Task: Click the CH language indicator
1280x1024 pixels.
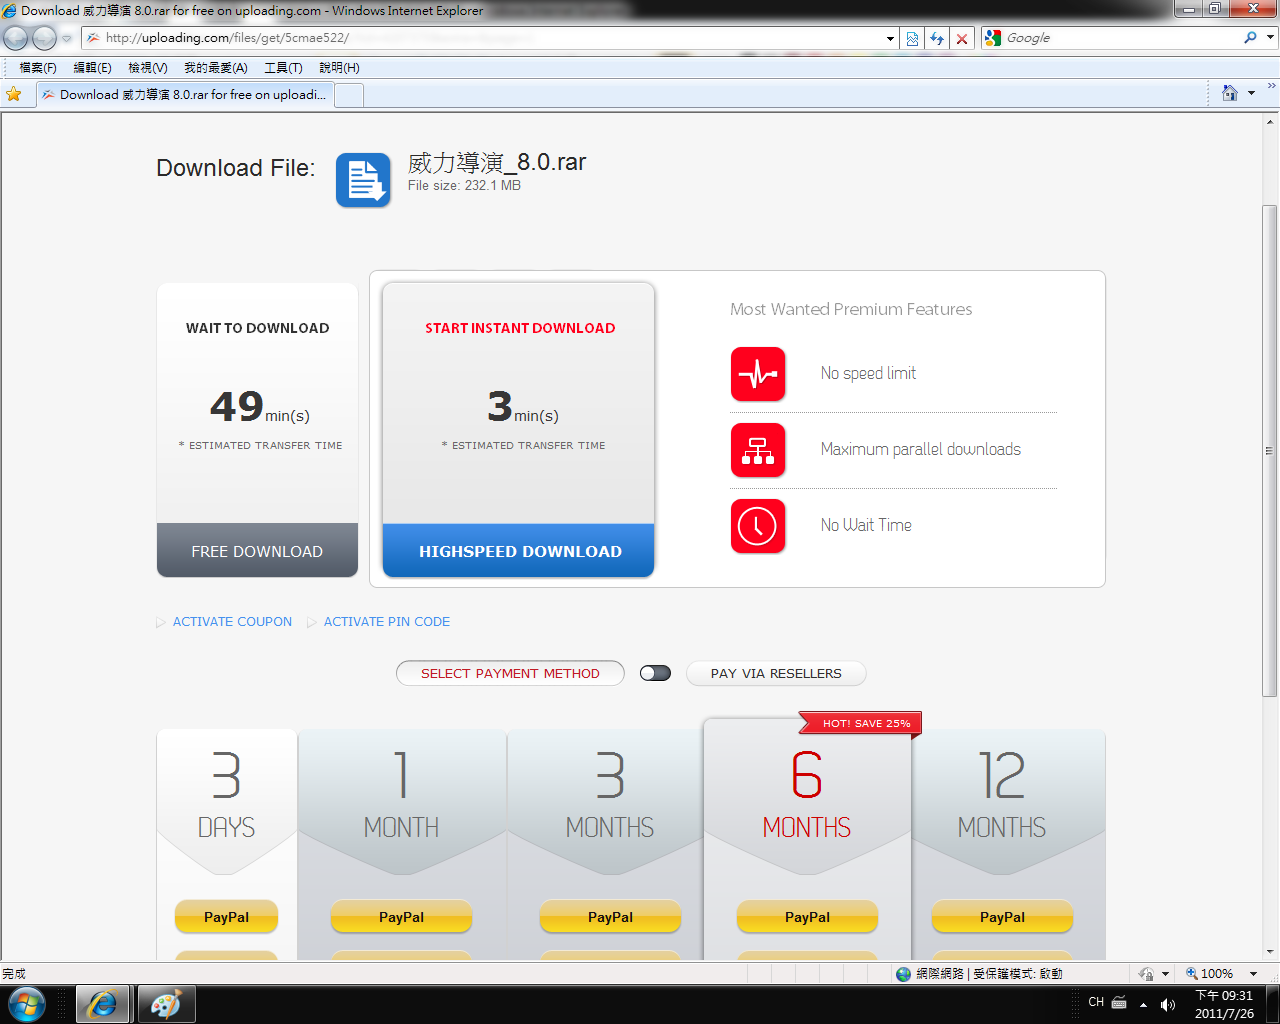Action: click(1096, 1002)
